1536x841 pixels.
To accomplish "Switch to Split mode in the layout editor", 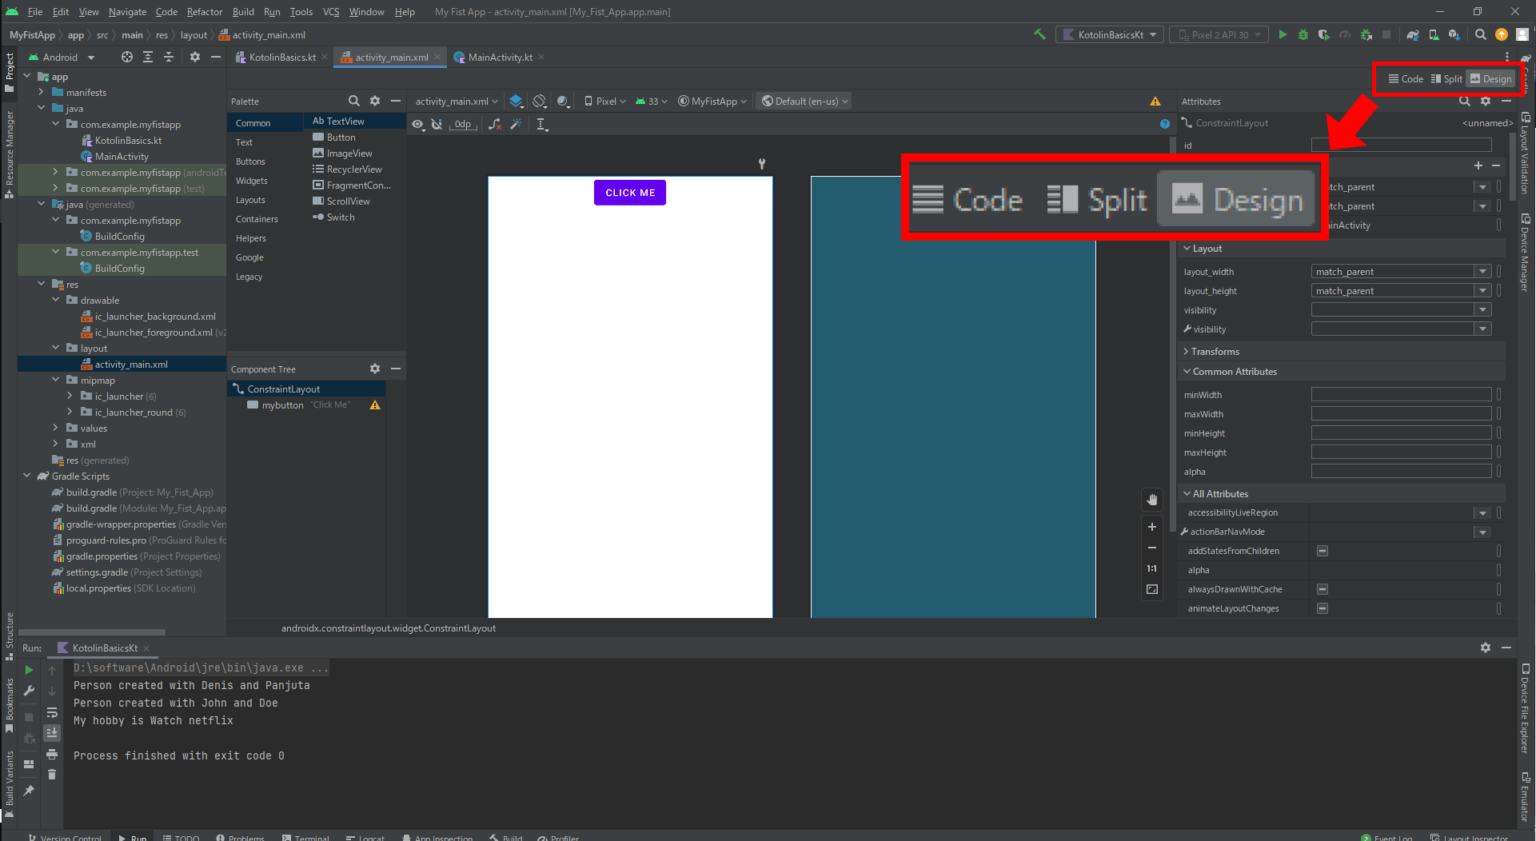I will point(1446,78).
